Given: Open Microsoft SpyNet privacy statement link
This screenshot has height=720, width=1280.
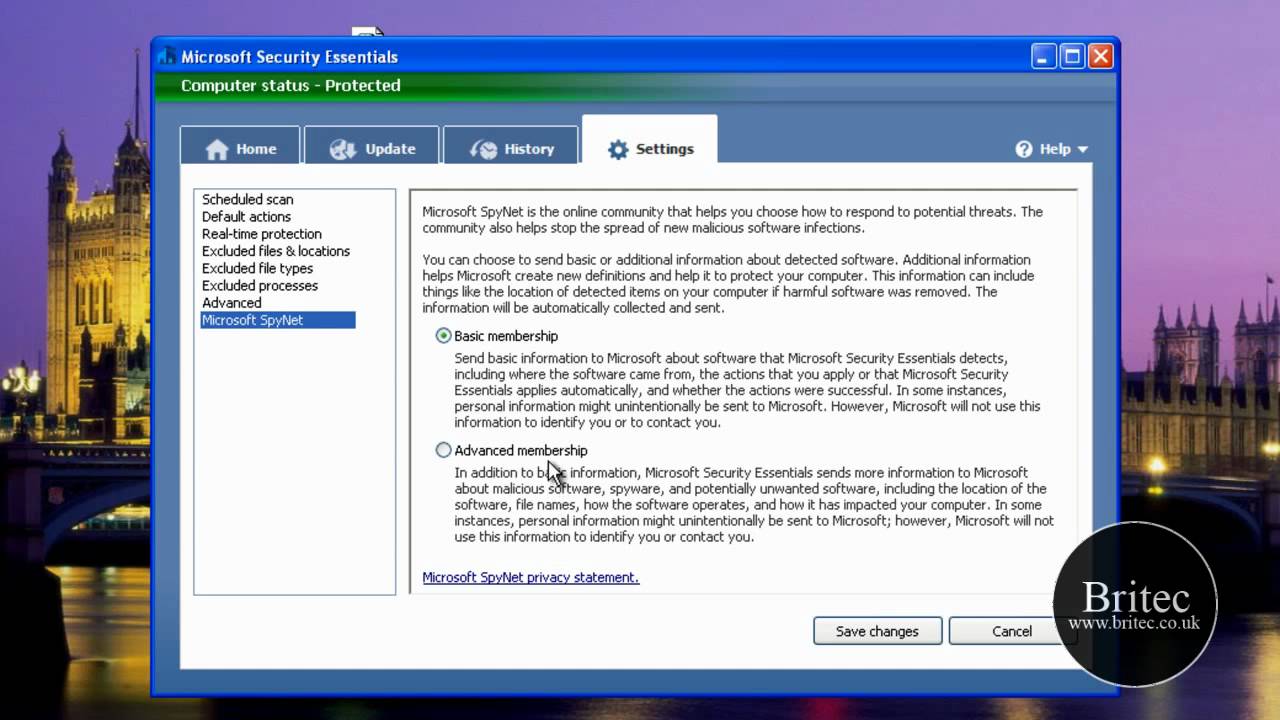Looking at the screenshot, I should click(x=531, y=577).
